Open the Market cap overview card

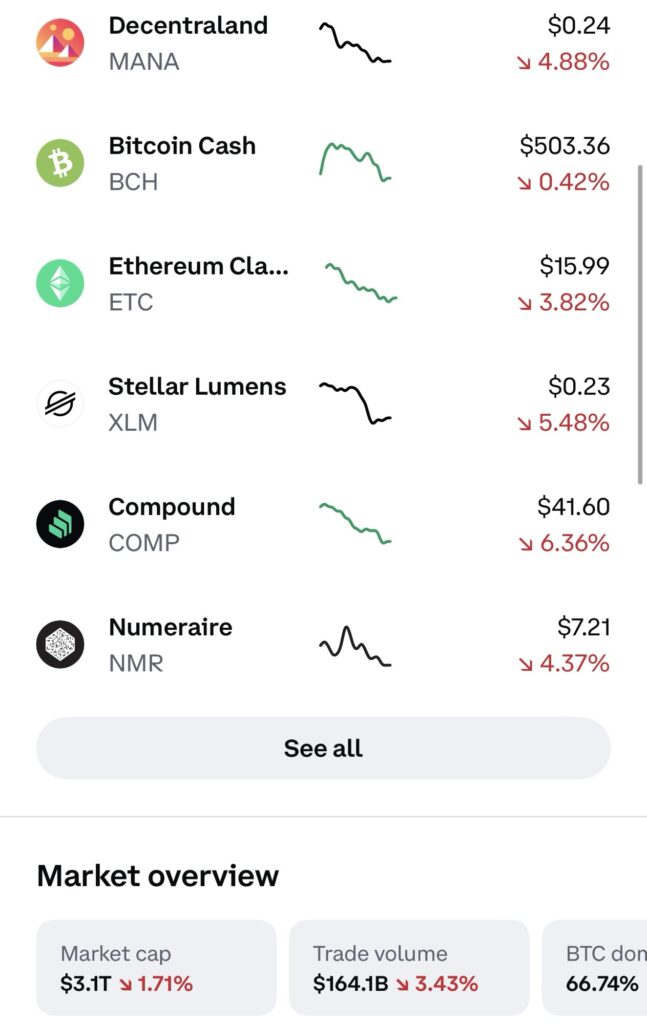[x=156, y=967]
